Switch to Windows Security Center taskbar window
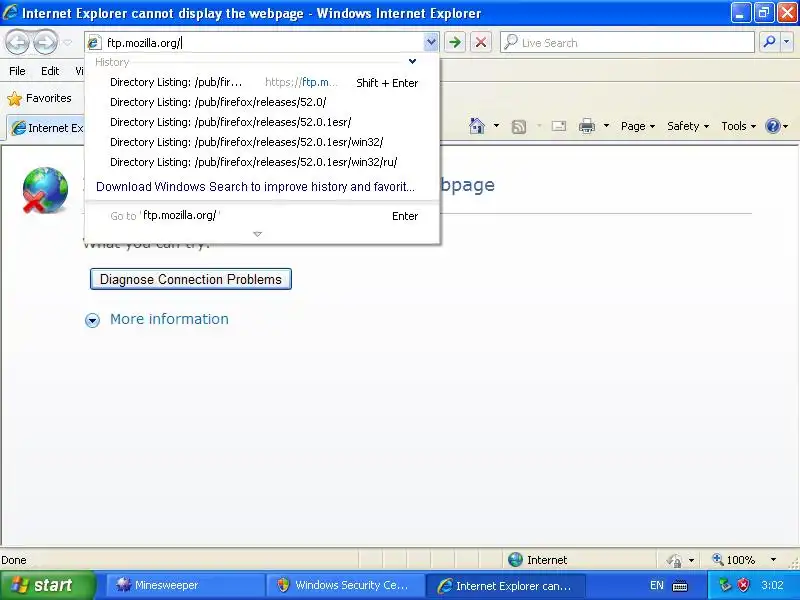The height and width of the screenshot is (600, 800). coord(345,585)
